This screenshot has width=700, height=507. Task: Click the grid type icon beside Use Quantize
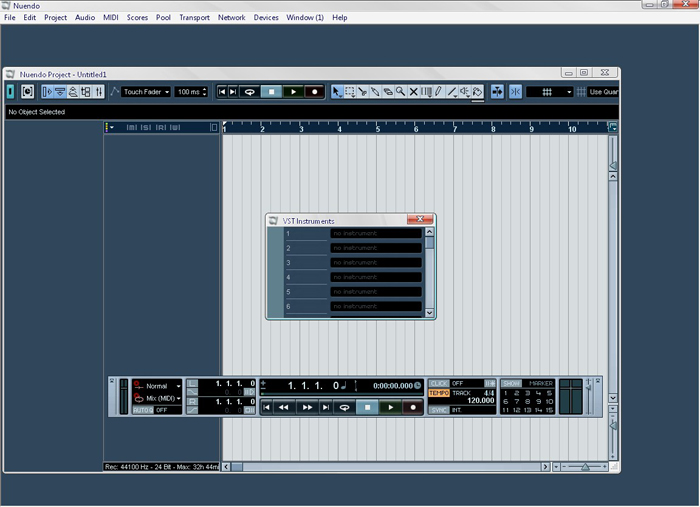(581, 92)
